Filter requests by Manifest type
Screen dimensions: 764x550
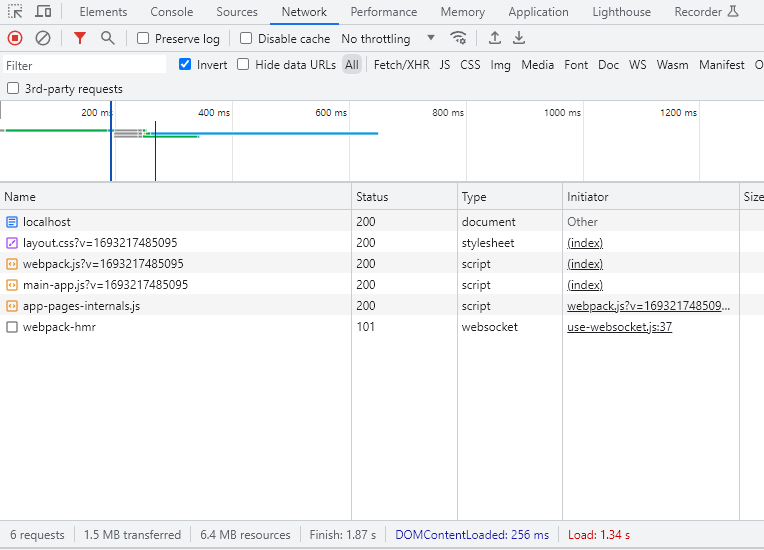pyautogui.click(x=722, y=65)
